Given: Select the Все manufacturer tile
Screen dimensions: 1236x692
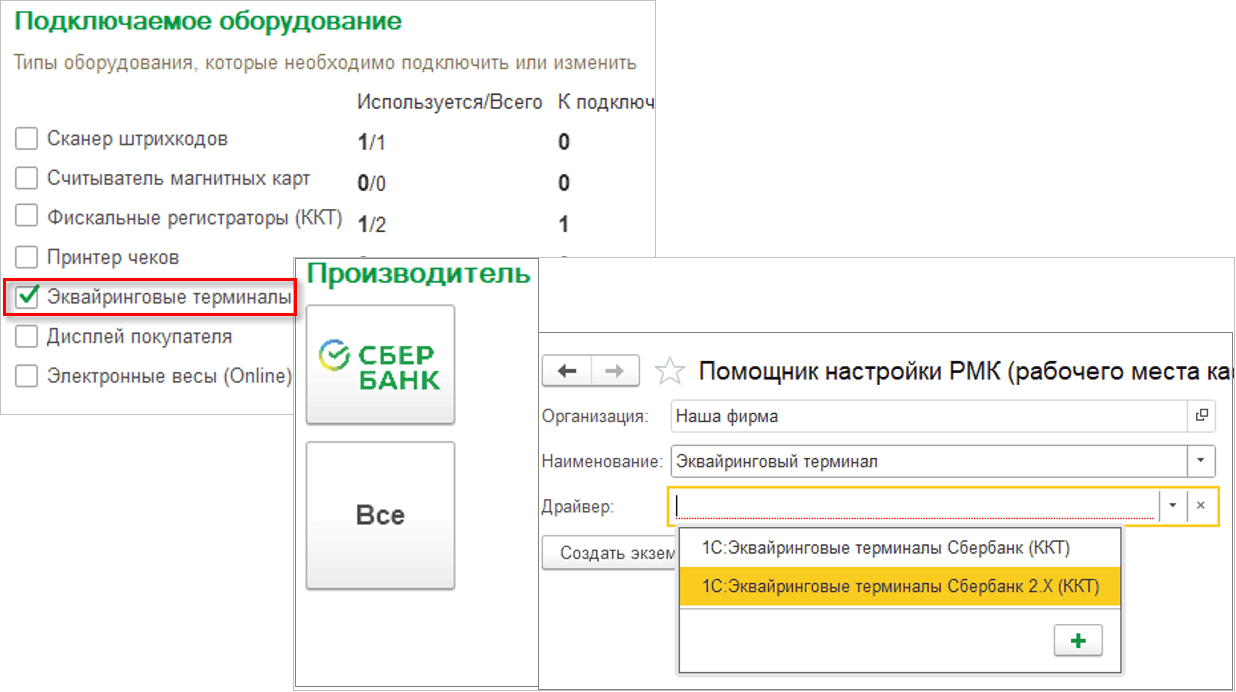Looking at the screenshot, I should [380, 515].
